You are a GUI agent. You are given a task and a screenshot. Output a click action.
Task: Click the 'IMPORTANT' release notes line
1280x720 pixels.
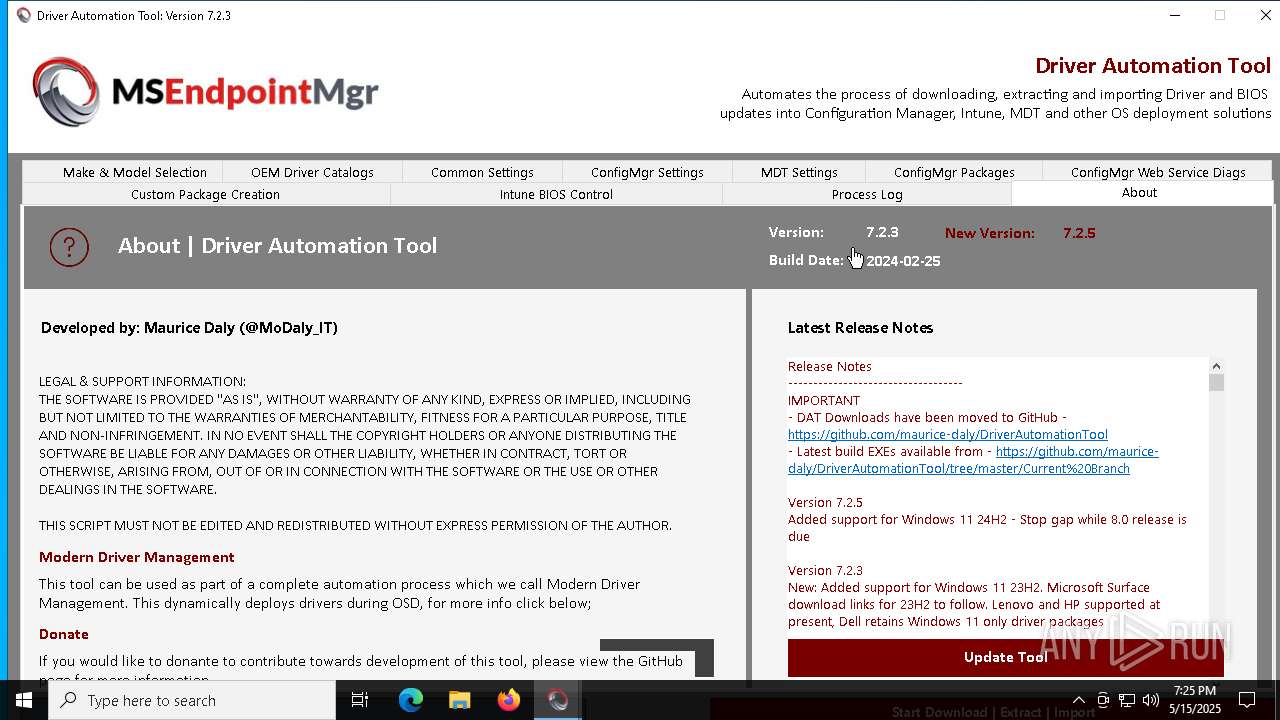[824, 401]
